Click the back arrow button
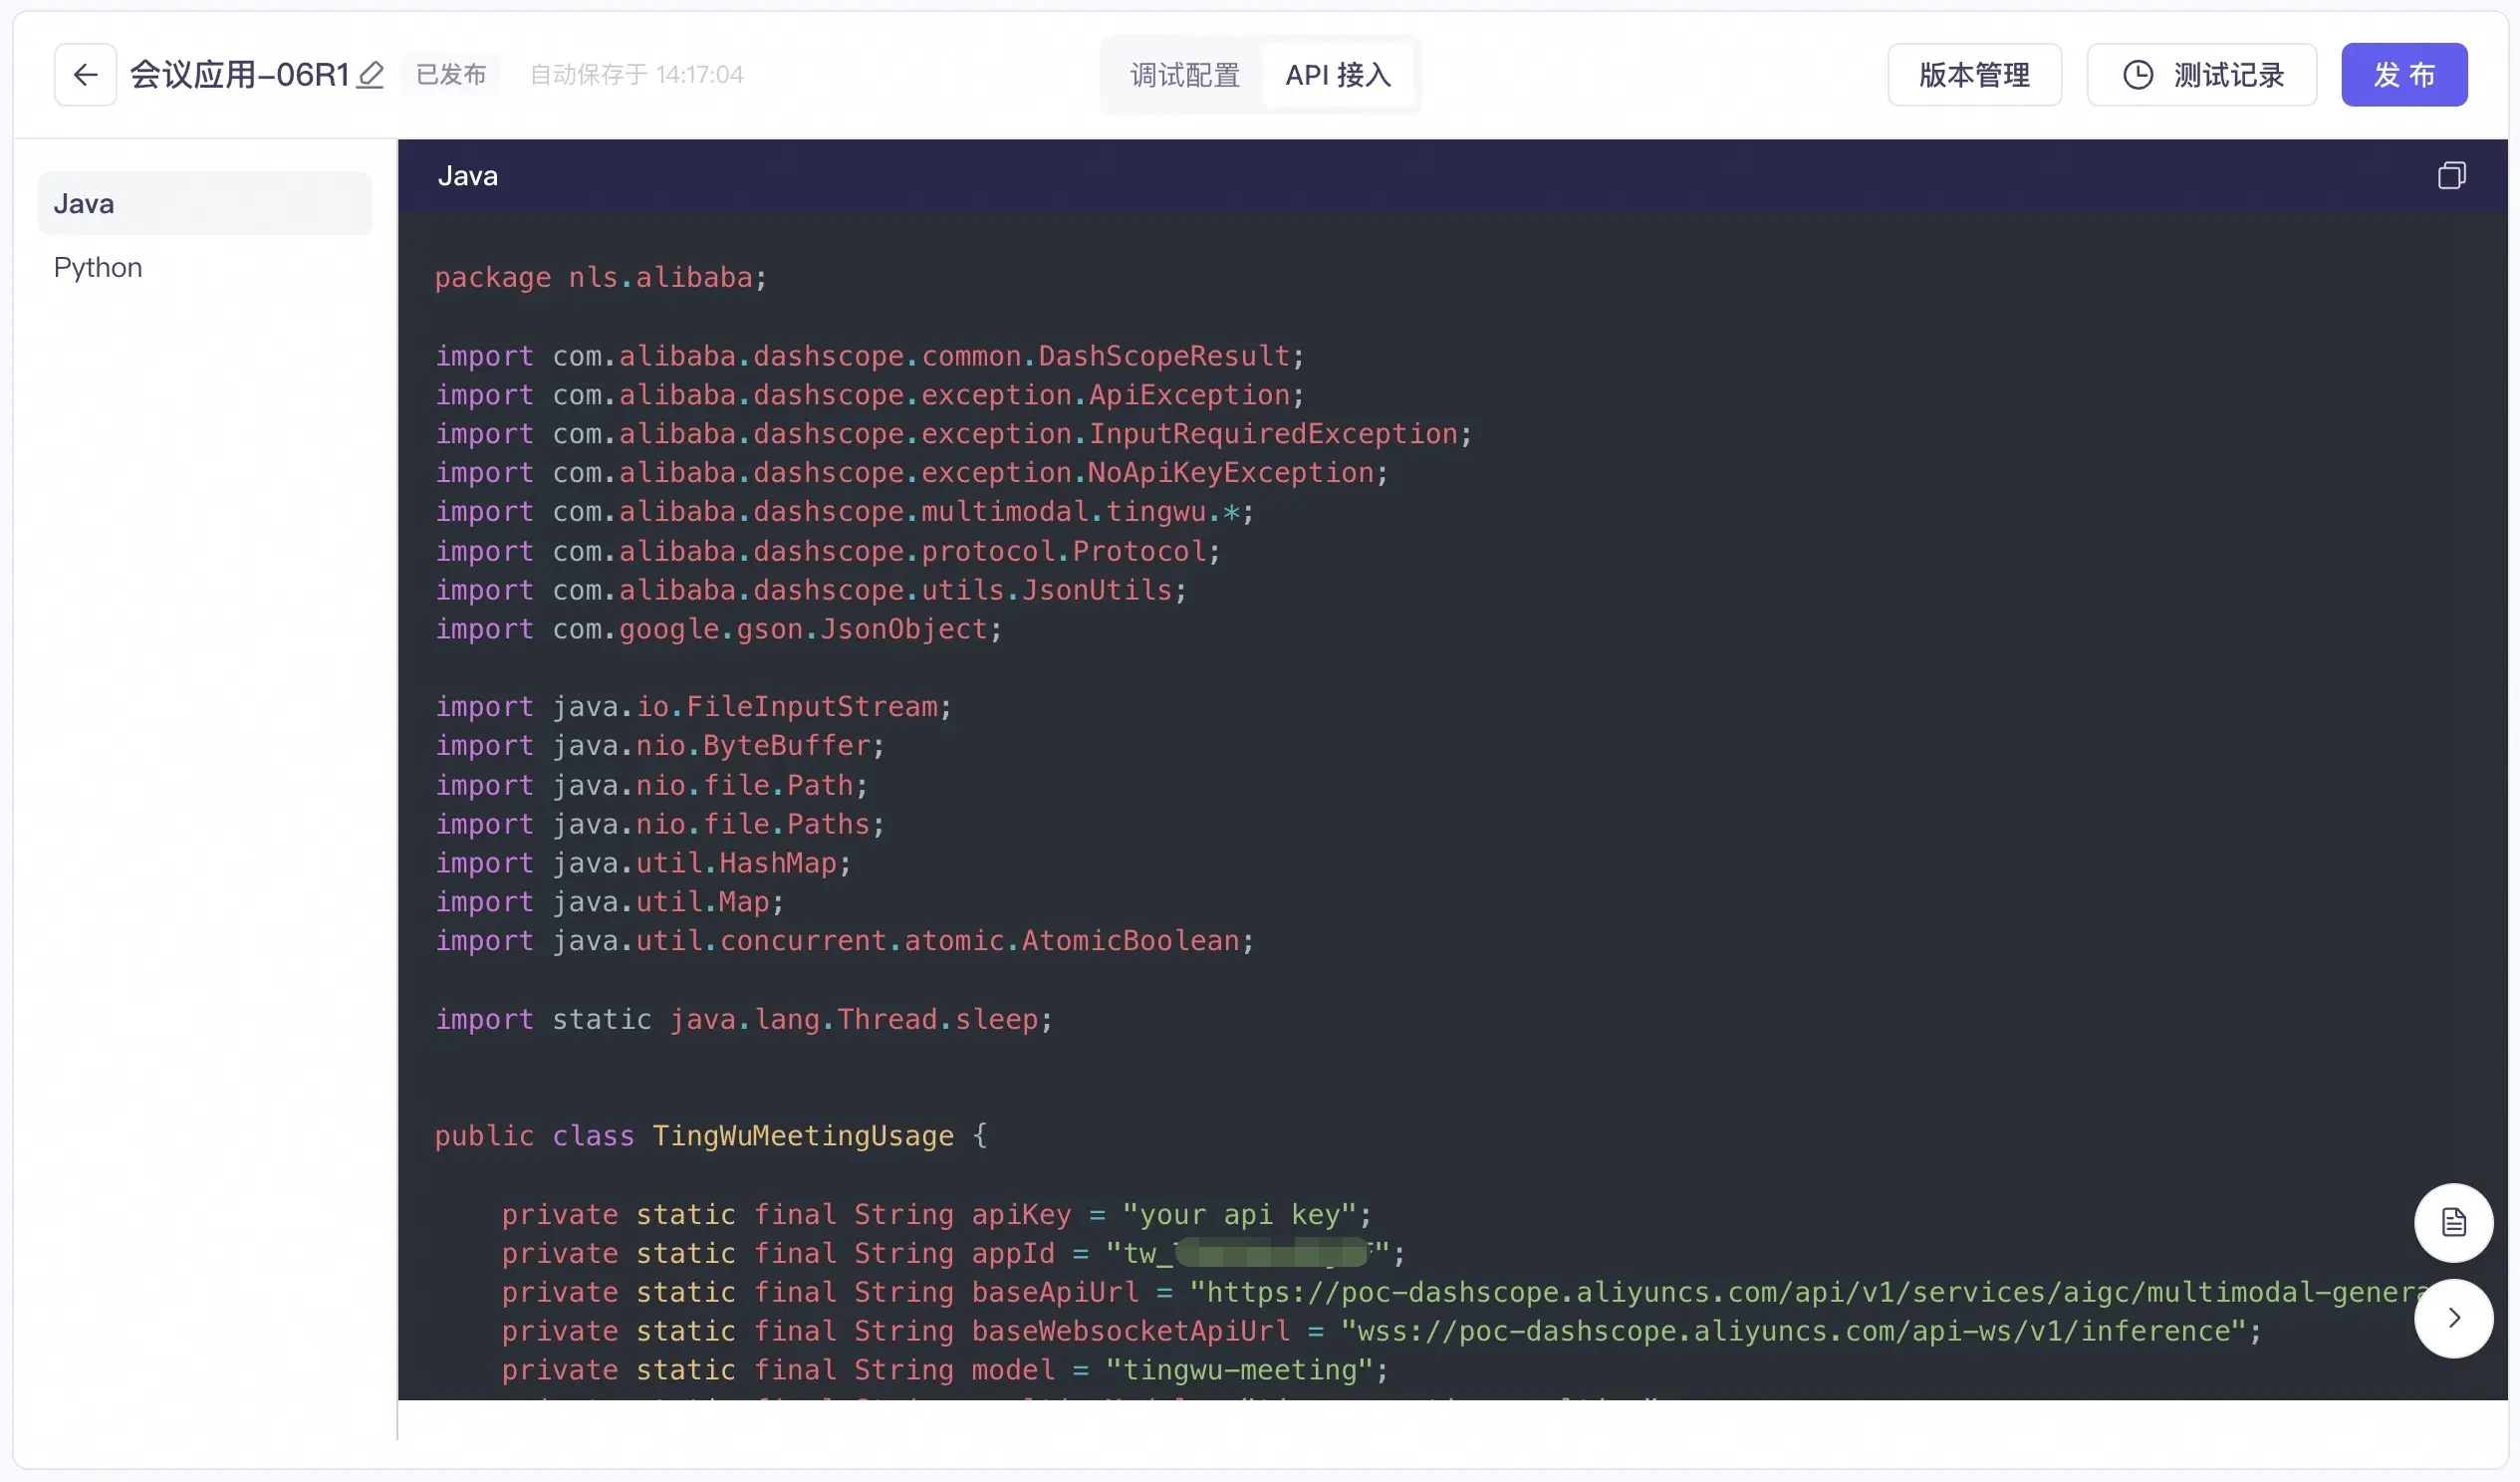The width and height of the screenshot is (2520, 1482). pyautogui.click(x=85, y=75)
